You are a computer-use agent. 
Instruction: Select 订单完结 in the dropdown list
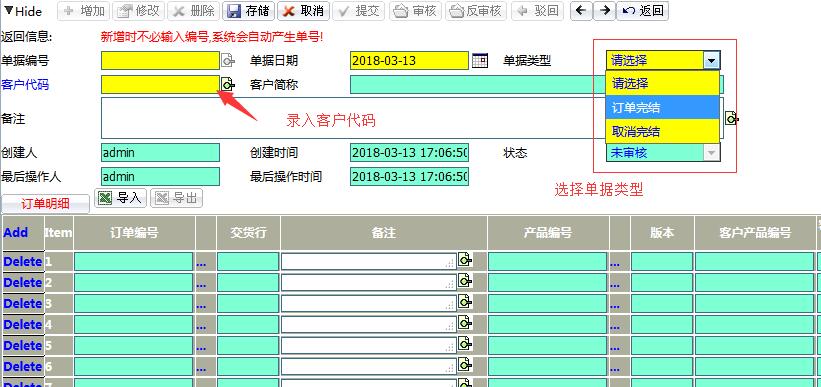662,108
